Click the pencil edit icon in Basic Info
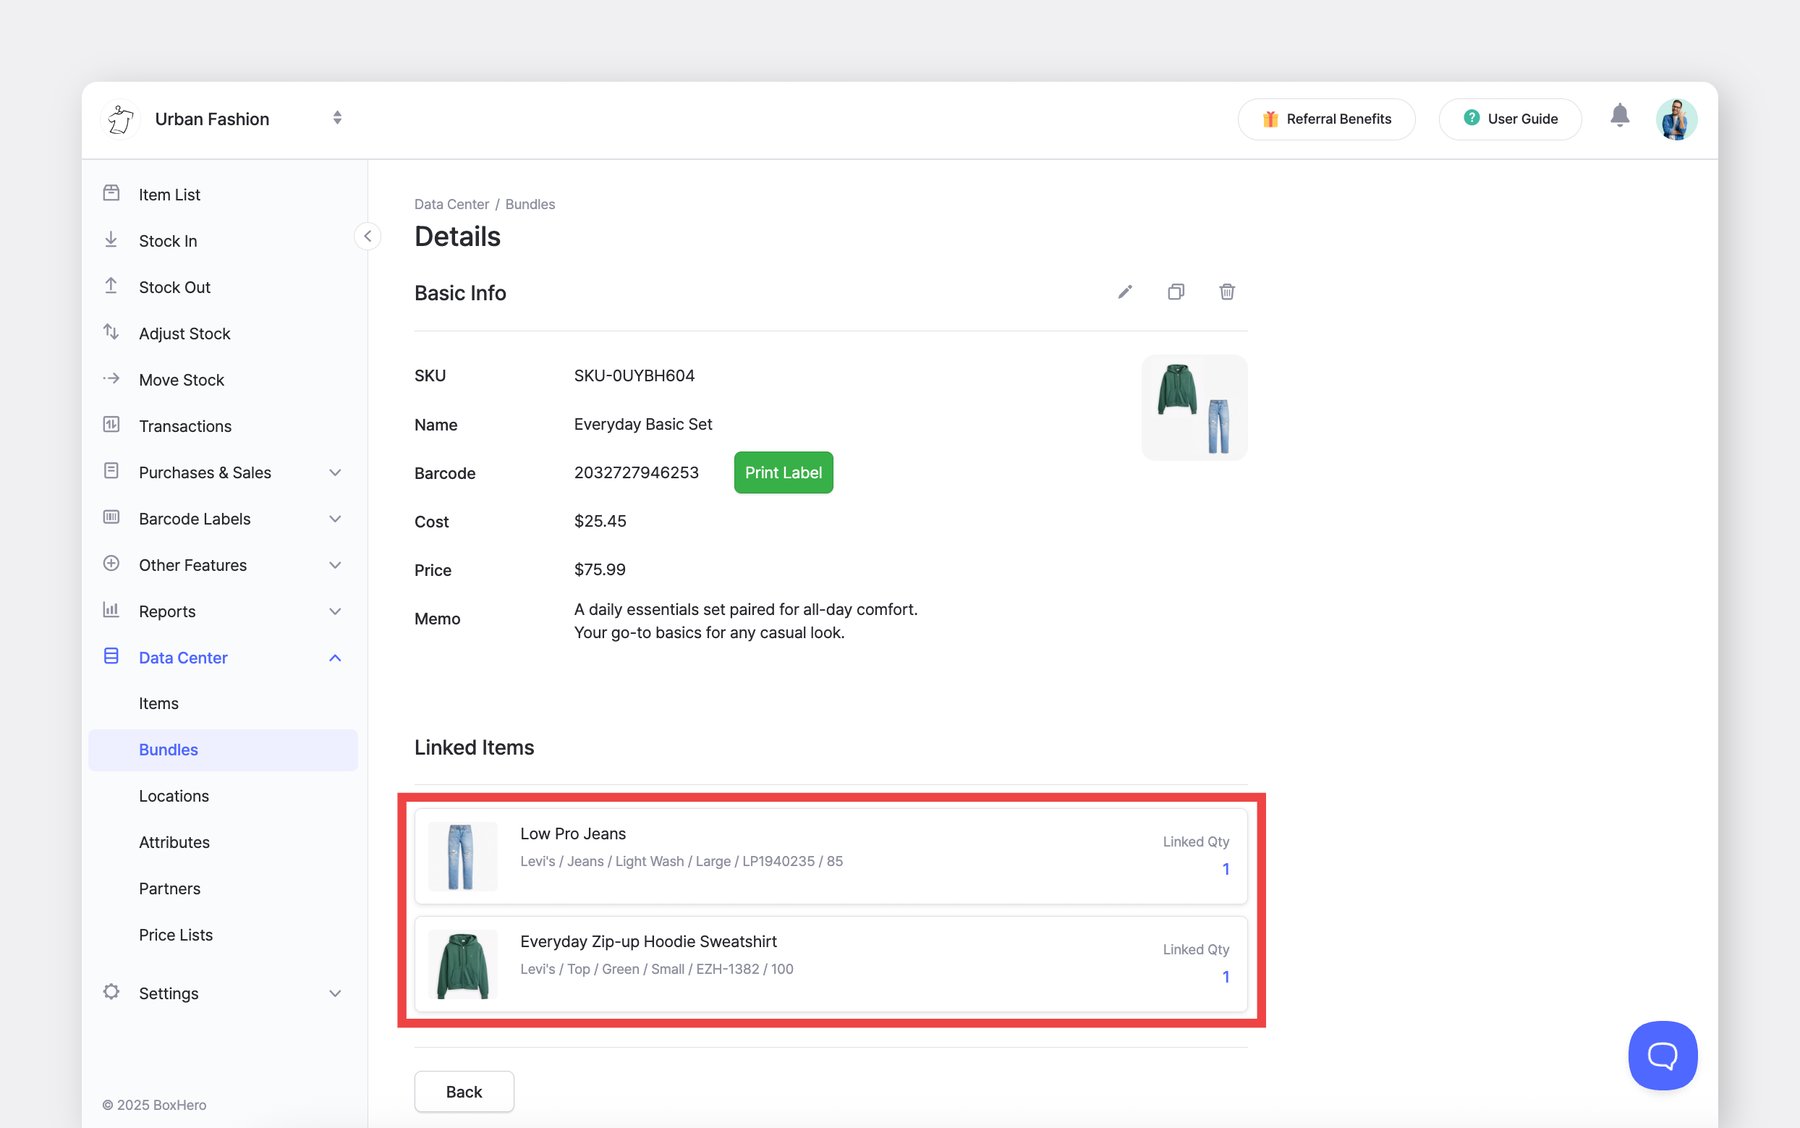The width and height of the screenshot is (1800, 1128). [1125, 292]
